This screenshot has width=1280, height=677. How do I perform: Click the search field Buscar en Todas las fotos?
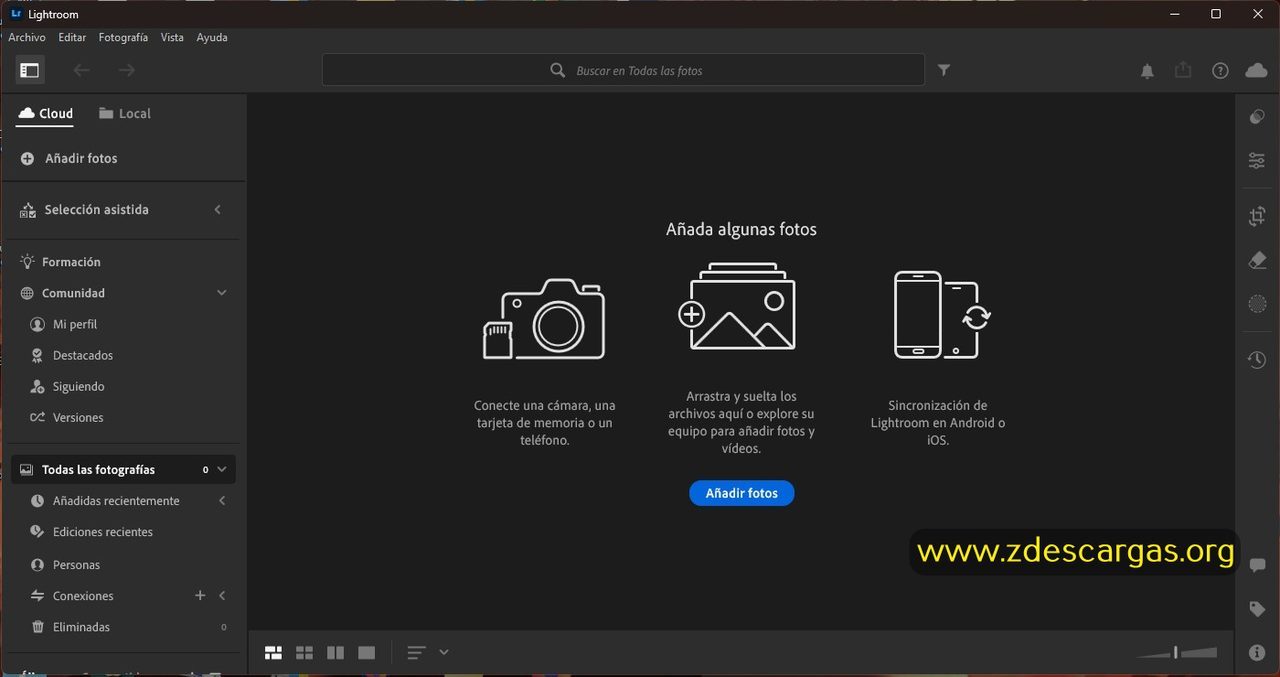point(623,70)
